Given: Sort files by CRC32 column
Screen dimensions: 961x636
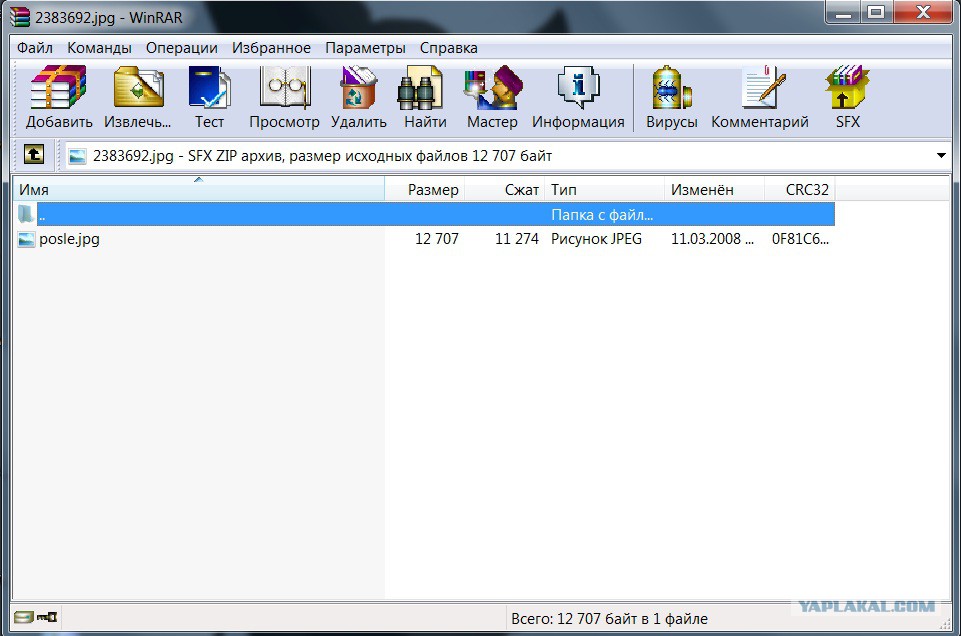Looking at the screenshot, I should 800,189.
